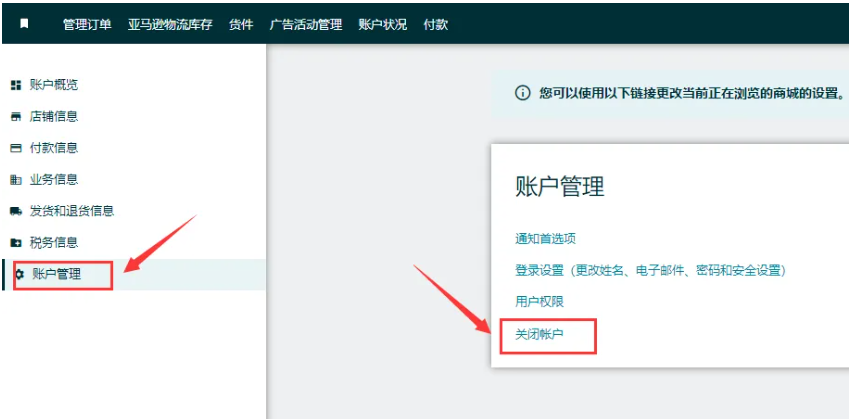Screen dimensions: 850x419
Task: Click the 账户概览 dashboard icon
Action: [x=16, y=85]
